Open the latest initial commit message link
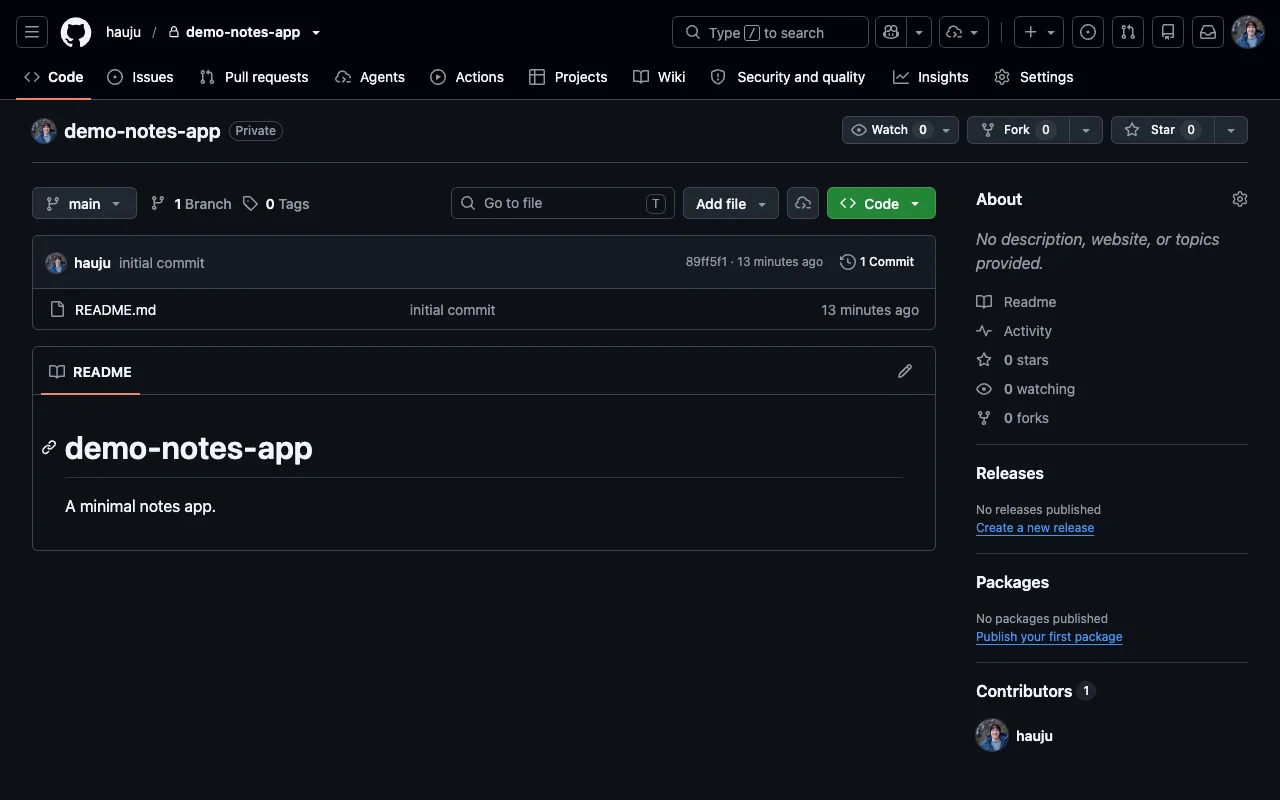Image resolution: width=1280 pixels, height=800 pixels. [x=162, y=263]
